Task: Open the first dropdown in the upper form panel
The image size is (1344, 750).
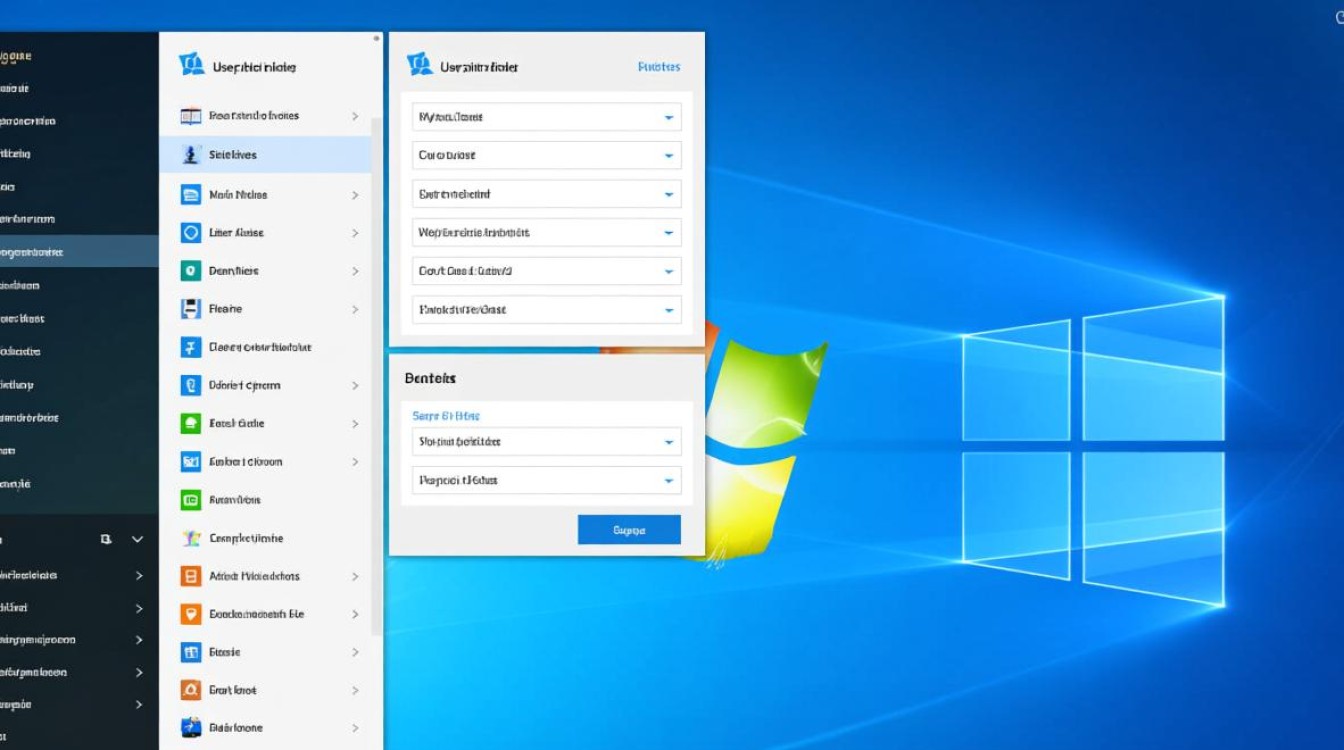Action: (546, 117)
